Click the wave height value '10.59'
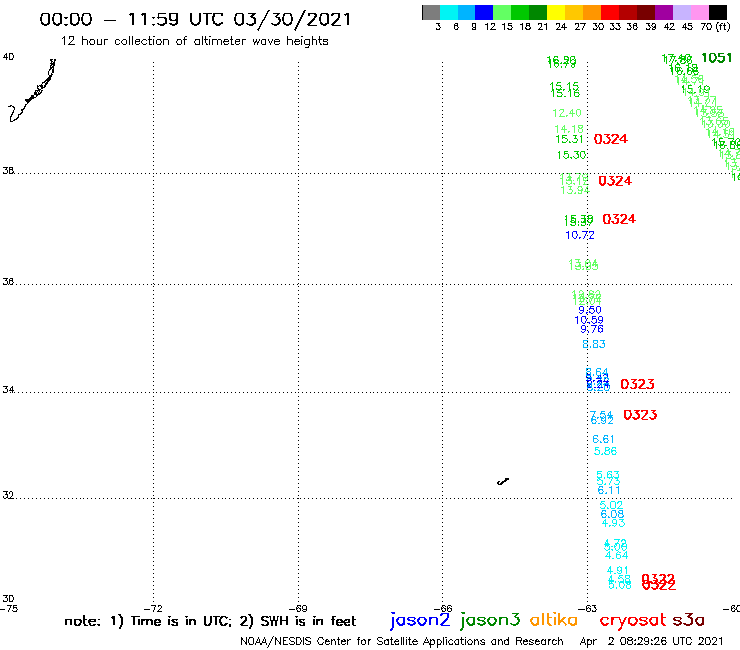Viewport: 740px width, 650px height. coord(589,320)
